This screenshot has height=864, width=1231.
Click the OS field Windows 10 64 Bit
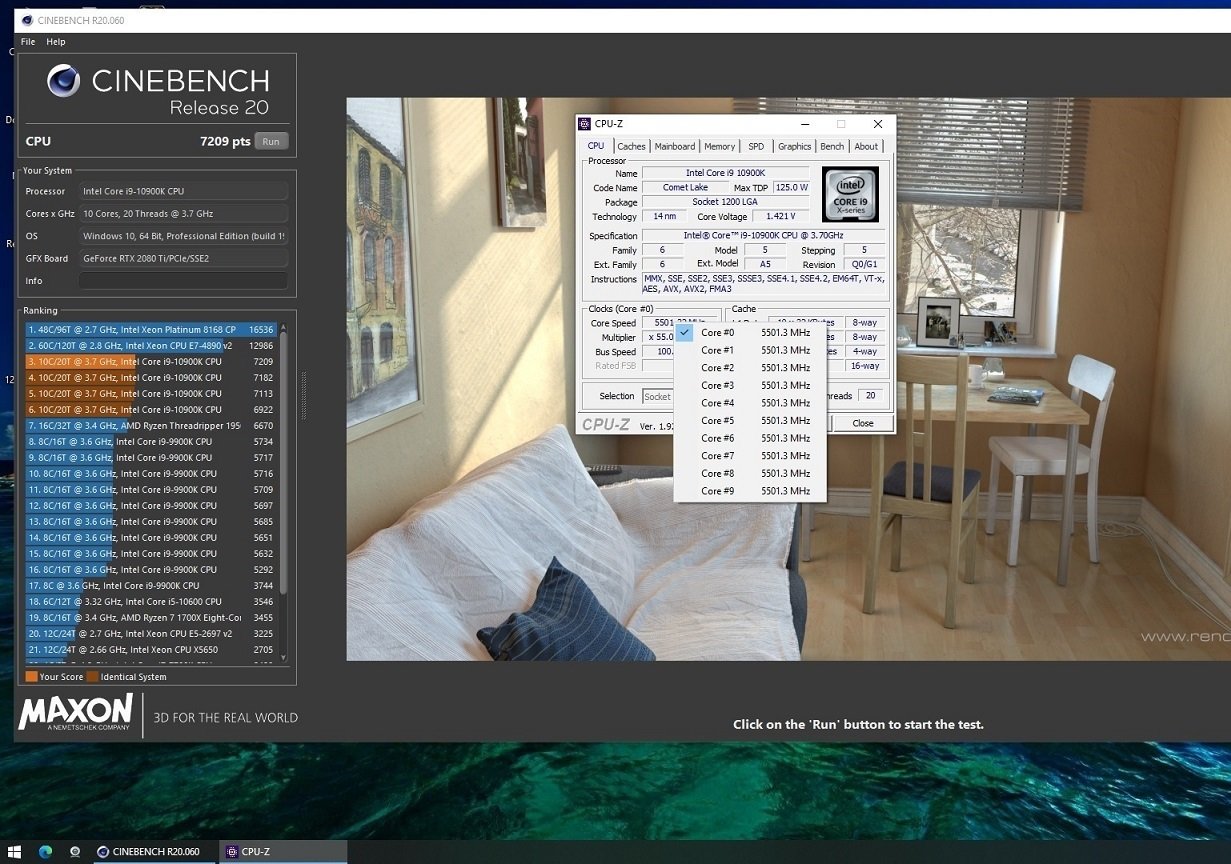(x=183, y=236)
